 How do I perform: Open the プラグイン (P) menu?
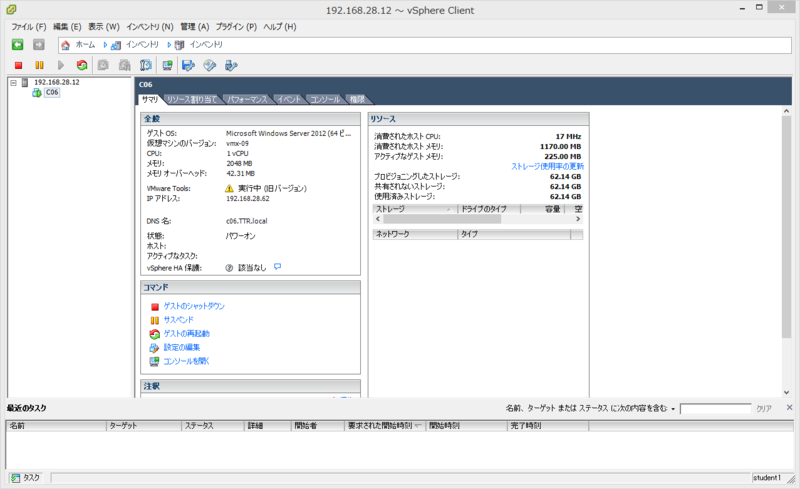tap(236, 27)
